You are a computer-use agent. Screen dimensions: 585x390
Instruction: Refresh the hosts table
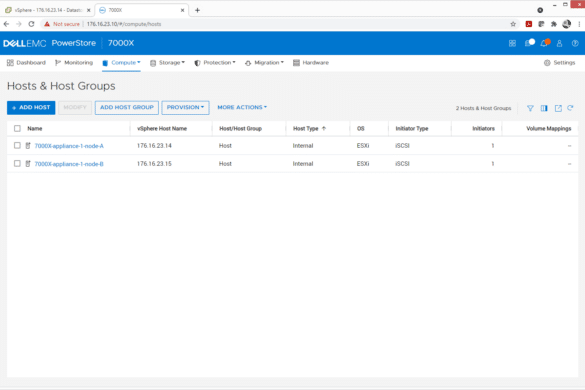click(x=570, y=108)
